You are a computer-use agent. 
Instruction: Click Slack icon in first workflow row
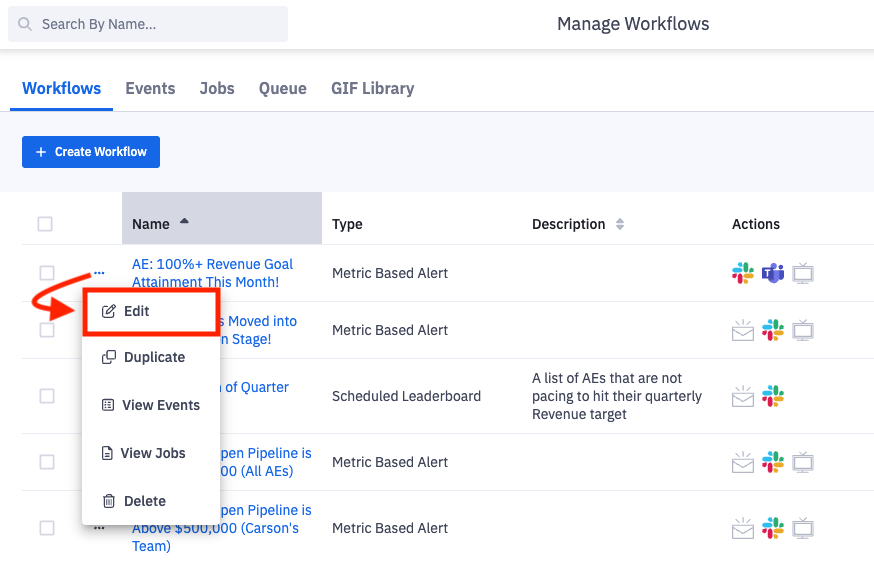pyautogui.click(x=743, y=273)
